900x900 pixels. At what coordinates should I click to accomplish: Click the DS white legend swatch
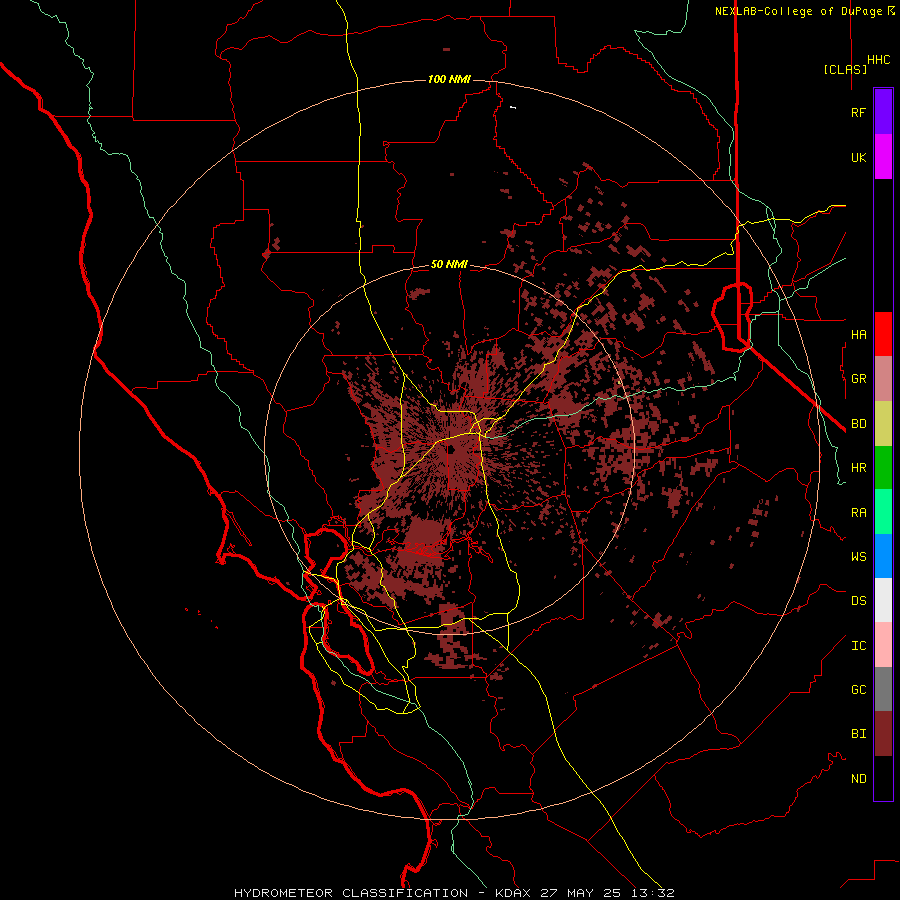click(x=883, y=600)
